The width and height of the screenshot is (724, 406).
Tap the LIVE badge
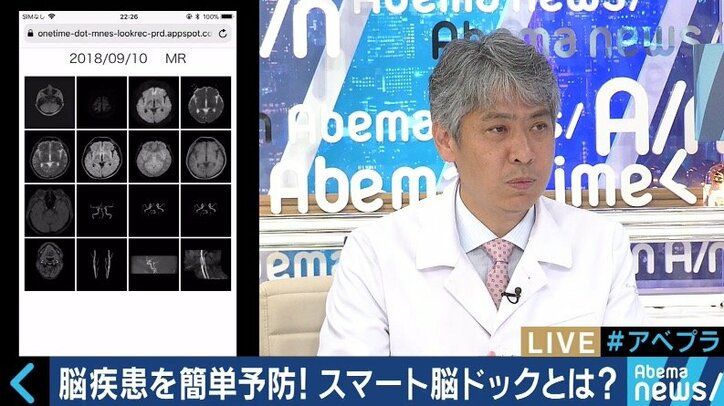[561, 342]
